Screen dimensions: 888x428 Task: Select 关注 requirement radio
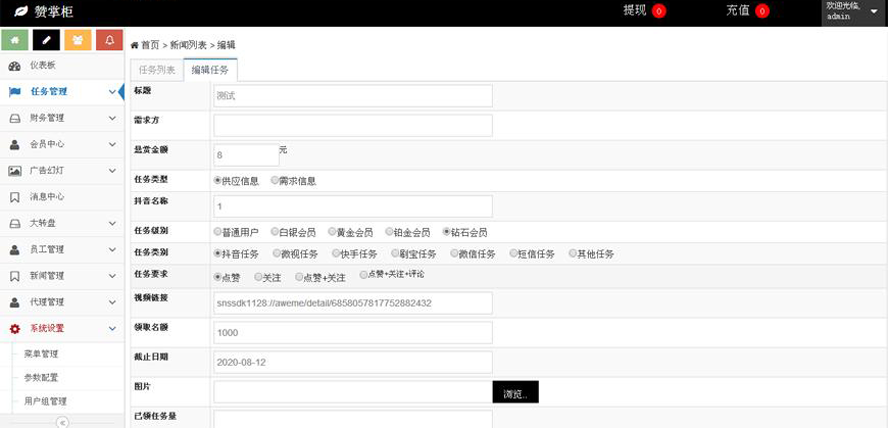pyautogui.click(x=258, y=277)
